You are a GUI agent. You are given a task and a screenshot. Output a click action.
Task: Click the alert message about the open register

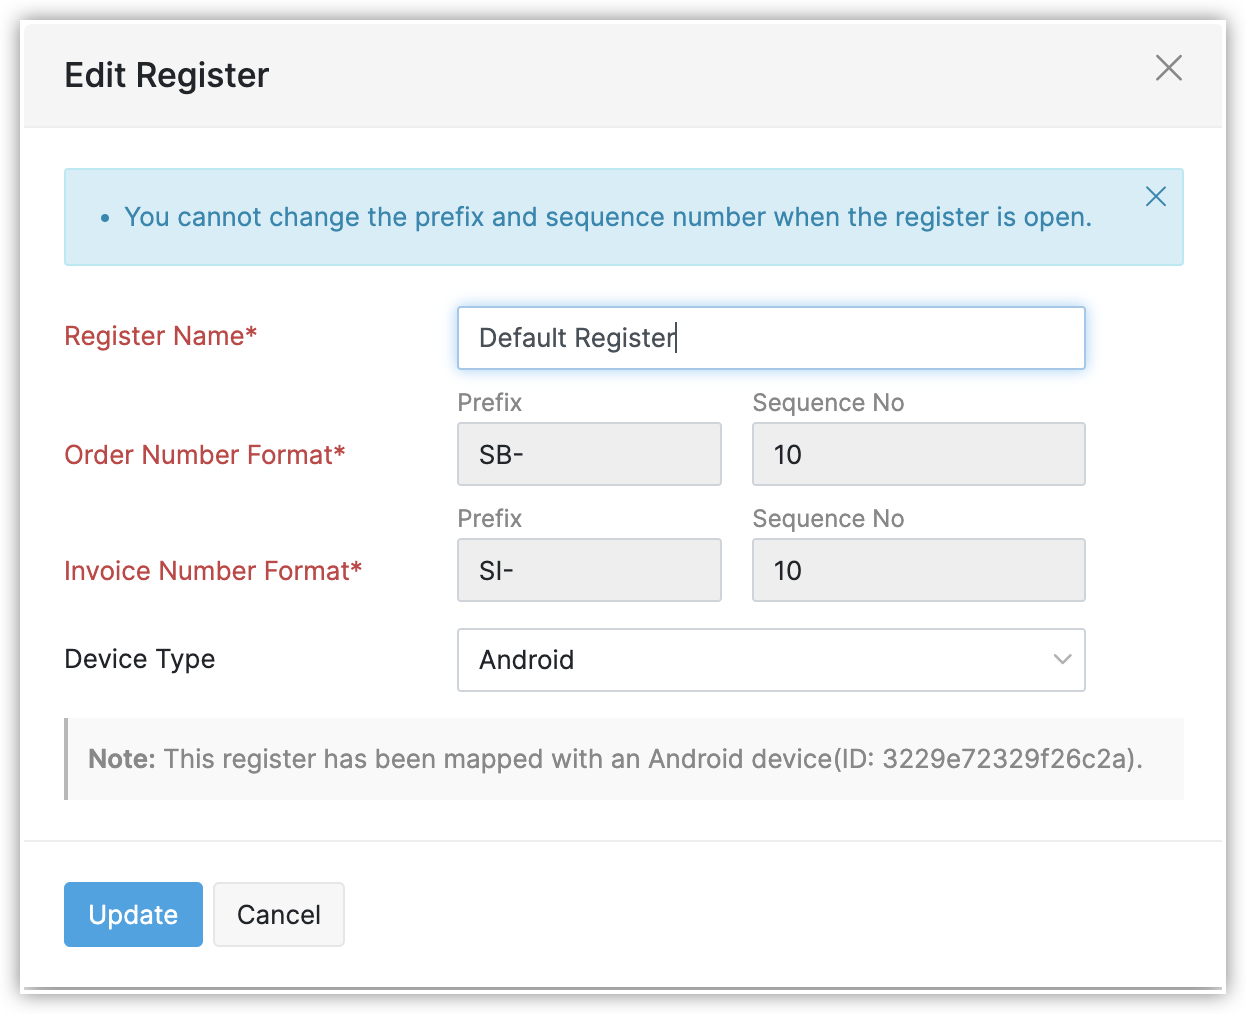[x=607, y=217]
